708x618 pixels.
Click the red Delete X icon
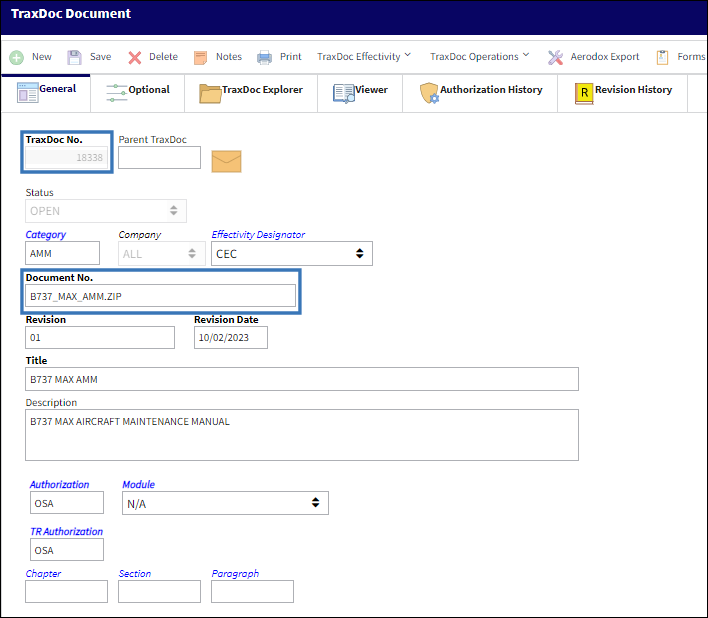[135, 58]
